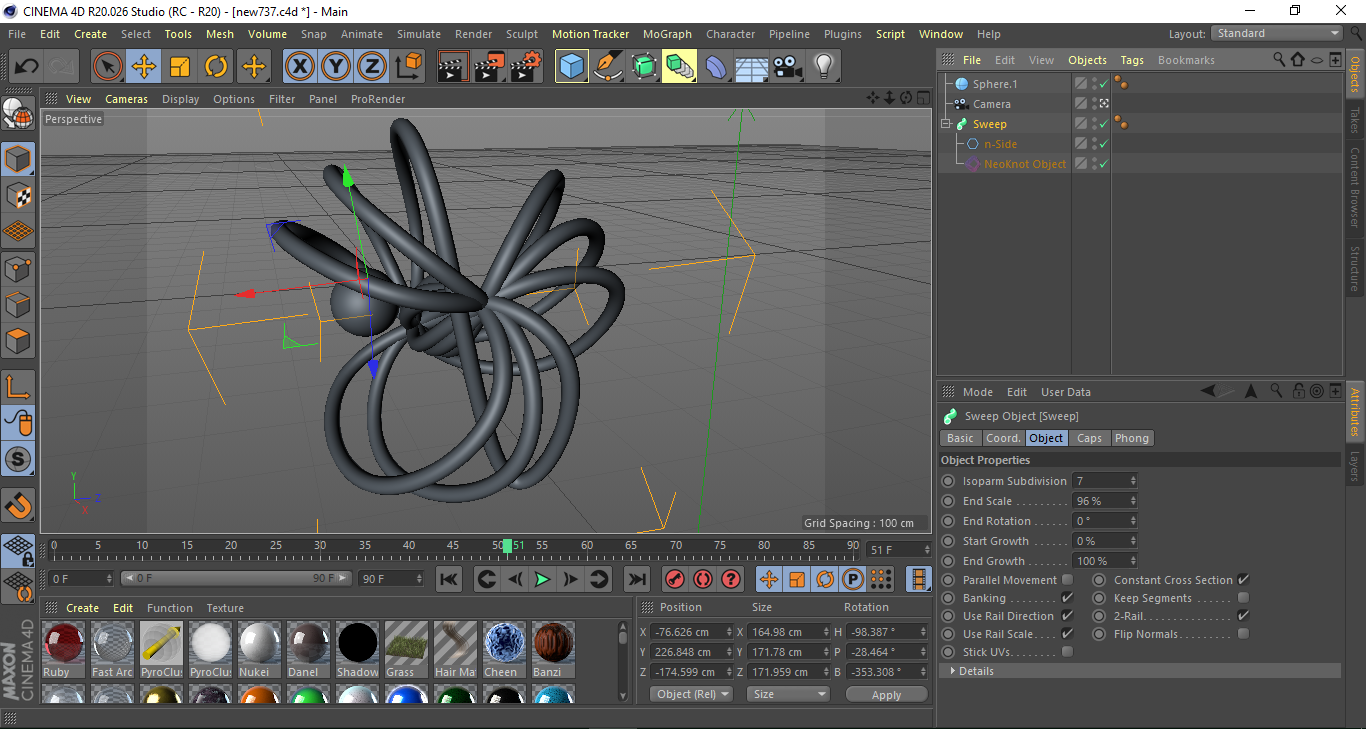Screen dimensions: 1366x729
Task: Click the Apply button
Action: coord(886,694)
